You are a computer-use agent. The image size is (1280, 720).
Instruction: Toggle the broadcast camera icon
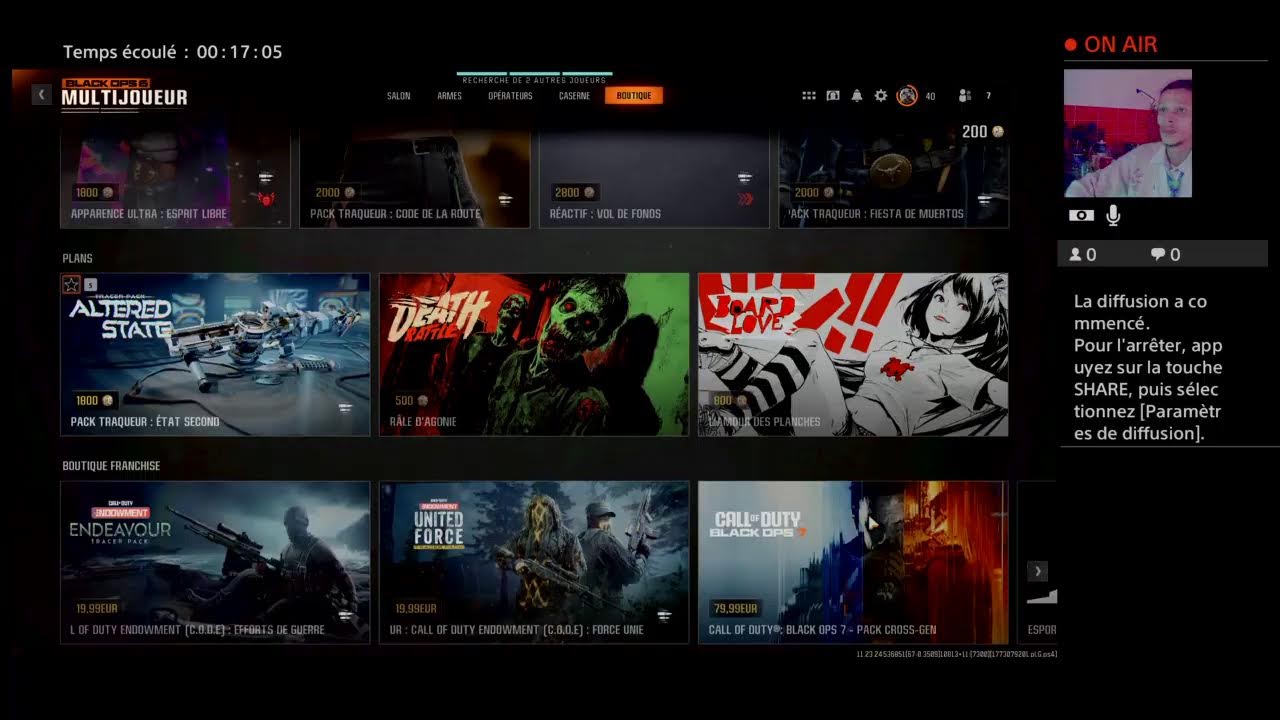1081,215
